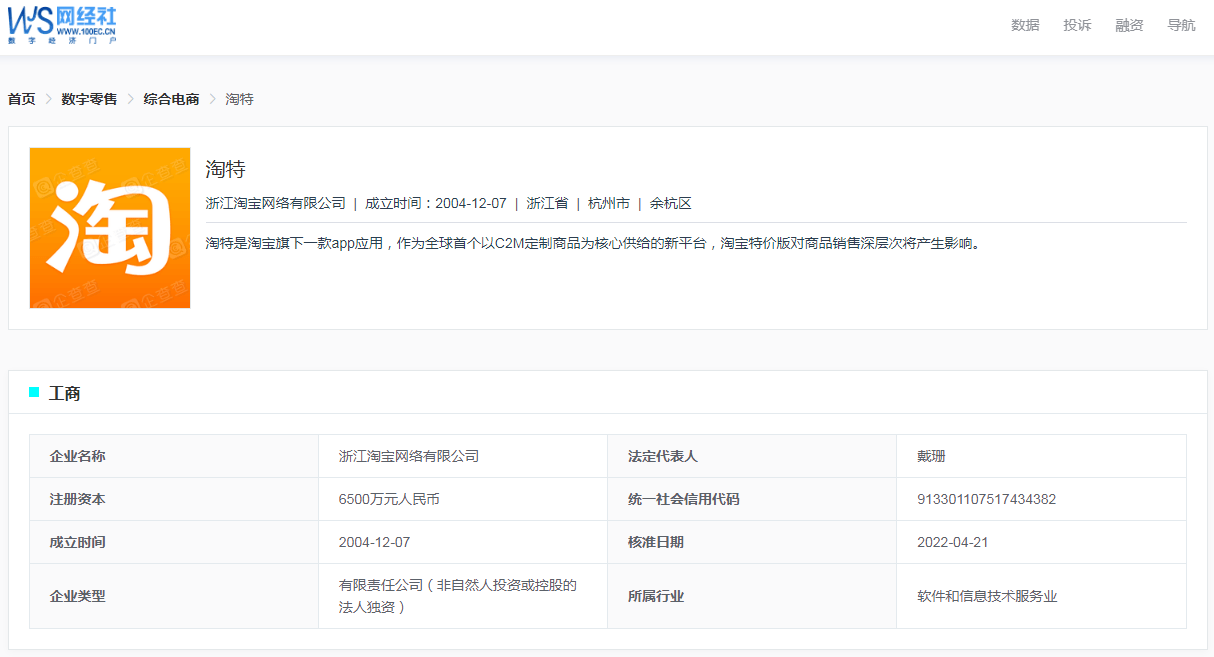Open the 数据 navigation menu
1214x657 pixels.
pyautogui.click(x=1025, y=25)
